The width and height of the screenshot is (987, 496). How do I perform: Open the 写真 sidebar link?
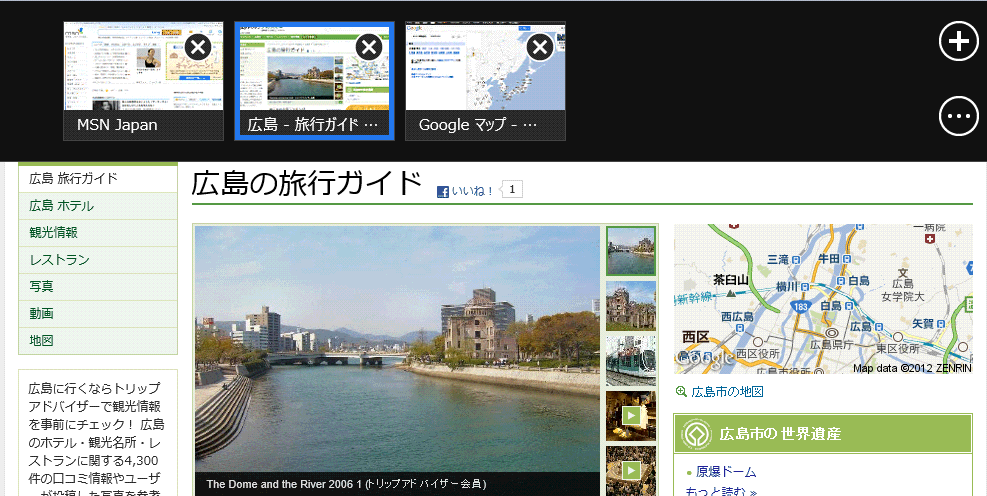42,287
